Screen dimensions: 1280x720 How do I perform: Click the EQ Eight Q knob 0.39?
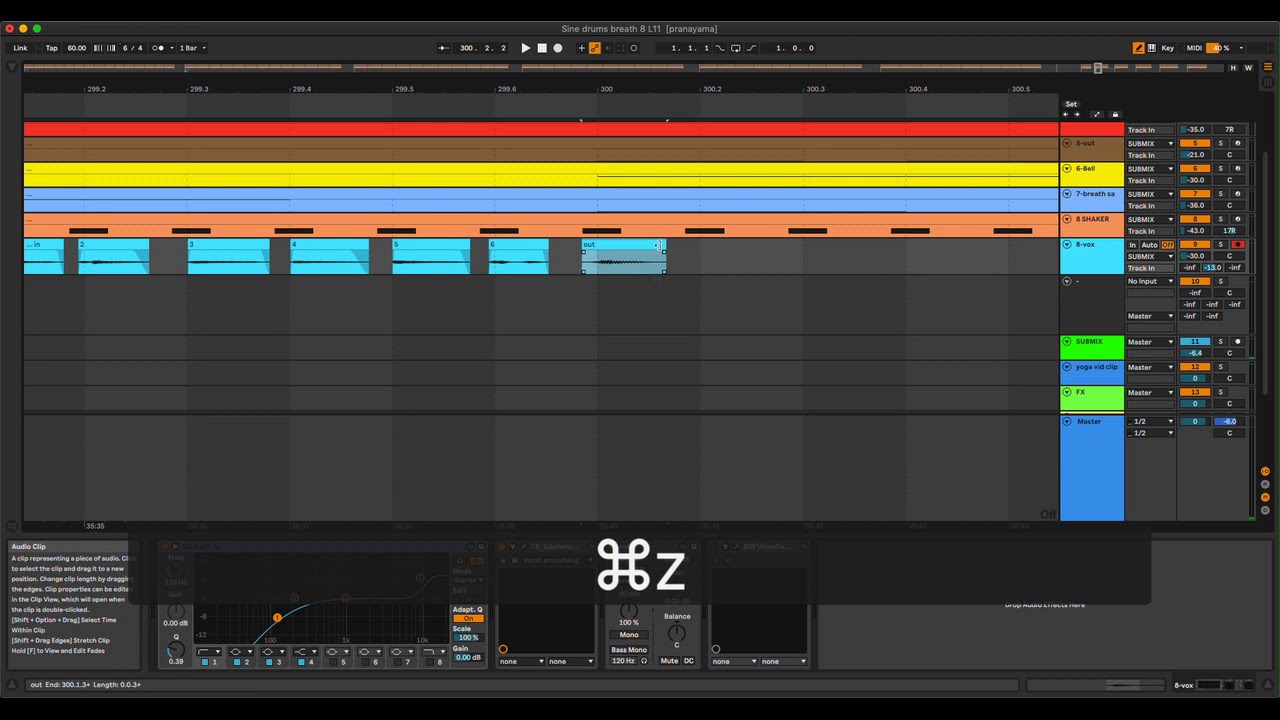176,649
